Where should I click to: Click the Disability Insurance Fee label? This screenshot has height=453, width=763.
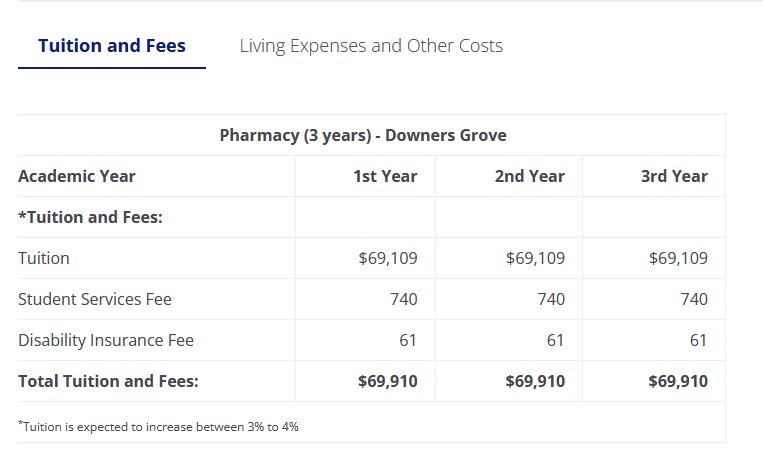tap(106, 340)
